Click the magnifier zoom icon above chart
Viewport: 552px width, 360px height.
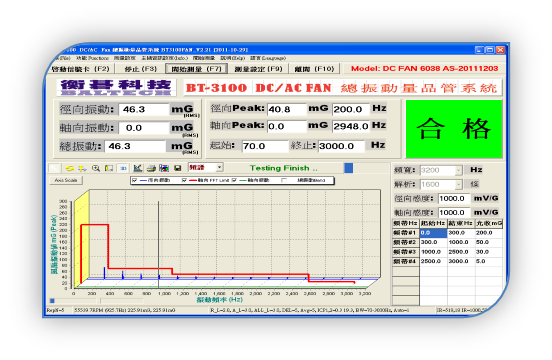pos(96,168)
